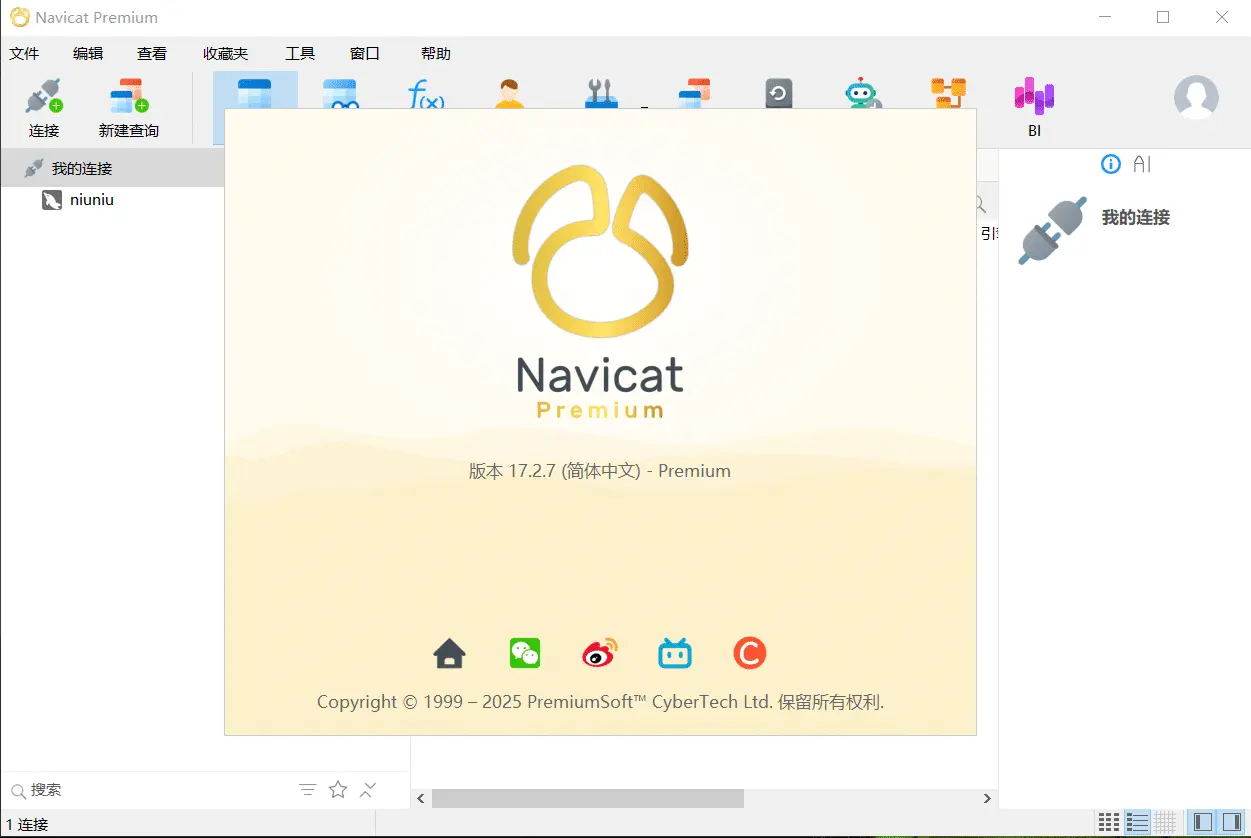Open the Weibo icon on about dialog
Viewport: 1251px width, 838px height.
[600, 654]
